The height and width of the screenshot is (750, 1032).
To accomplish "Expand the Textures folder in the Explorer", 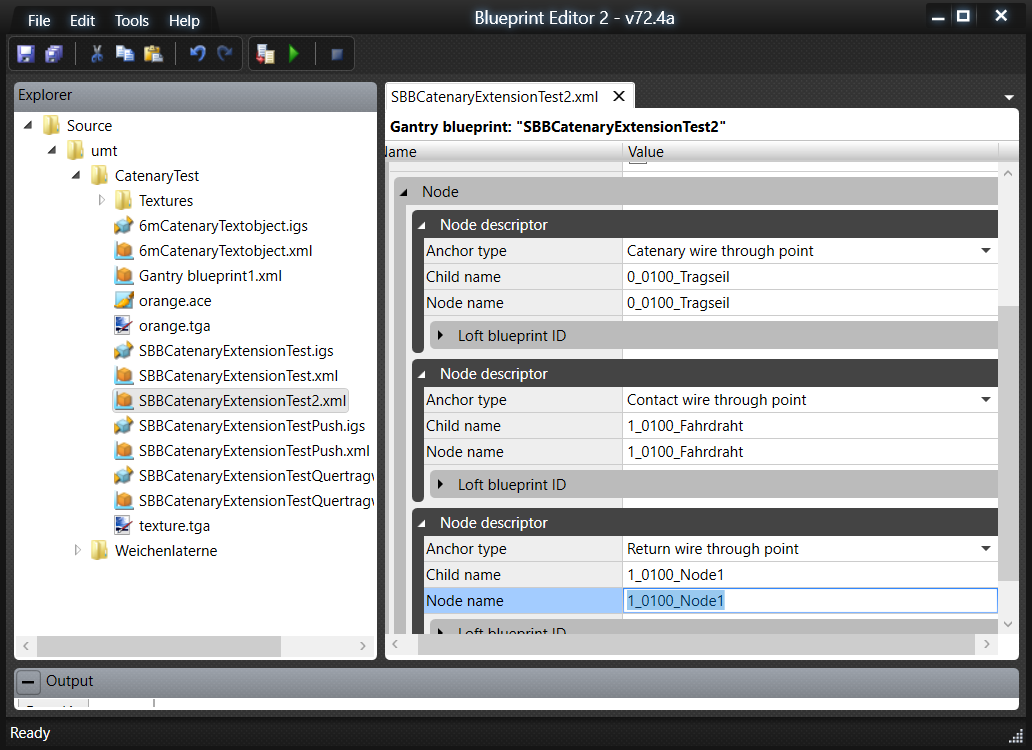I will pos(102,201).
